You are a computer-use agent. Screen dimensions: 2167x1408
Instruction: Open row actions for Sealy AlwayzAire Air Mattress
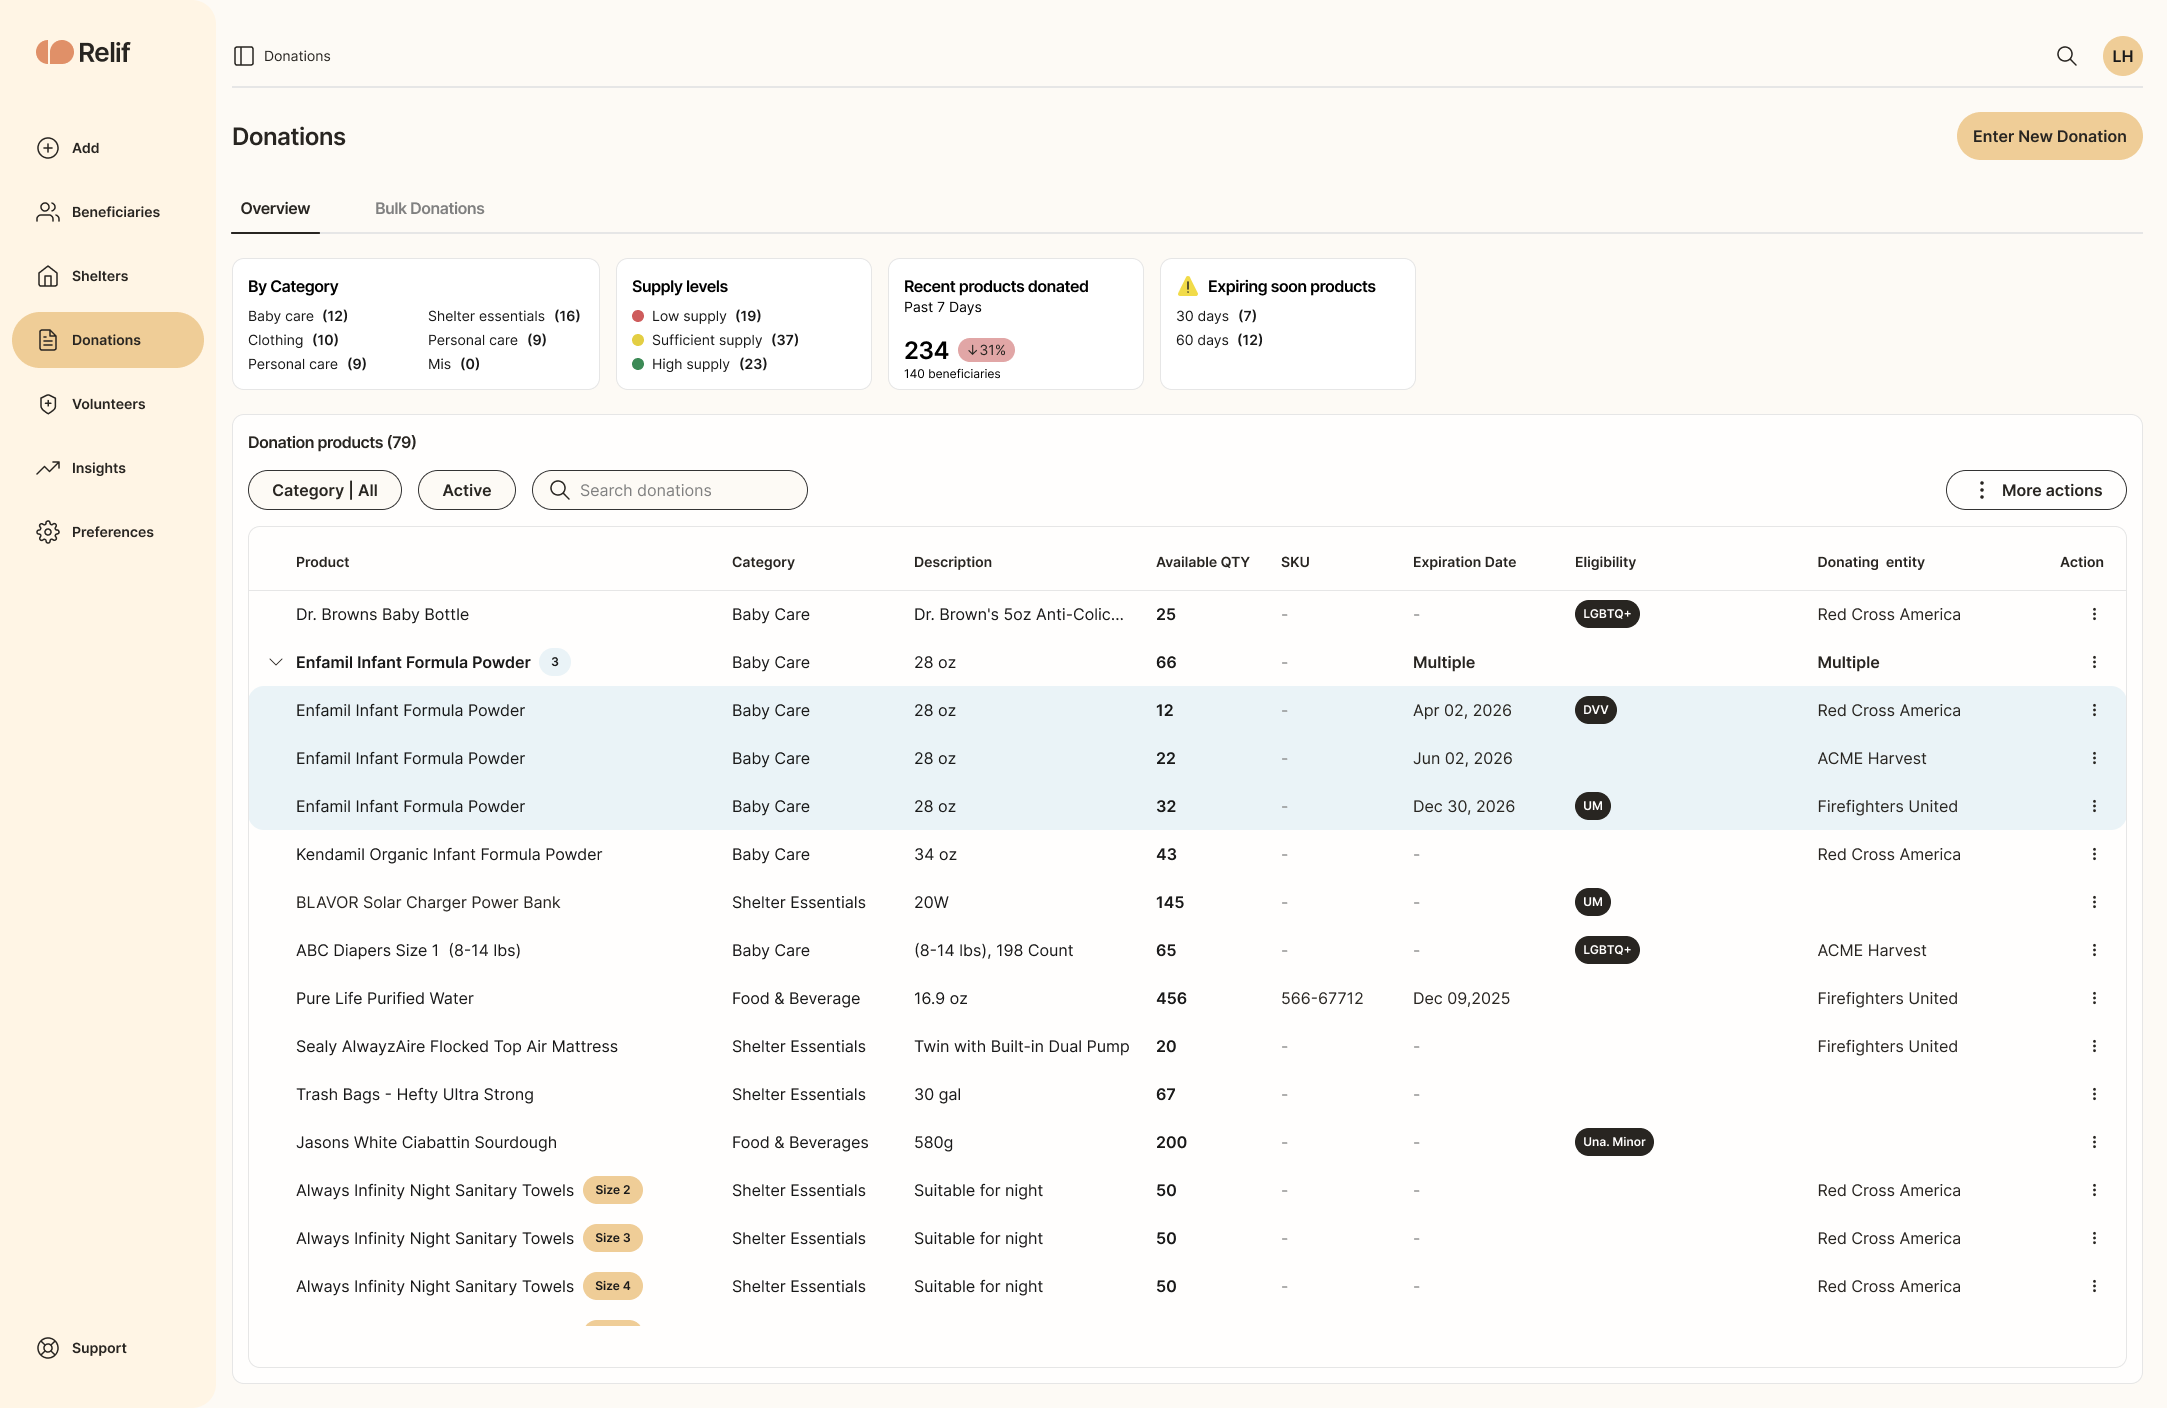coord(2094,1046)
